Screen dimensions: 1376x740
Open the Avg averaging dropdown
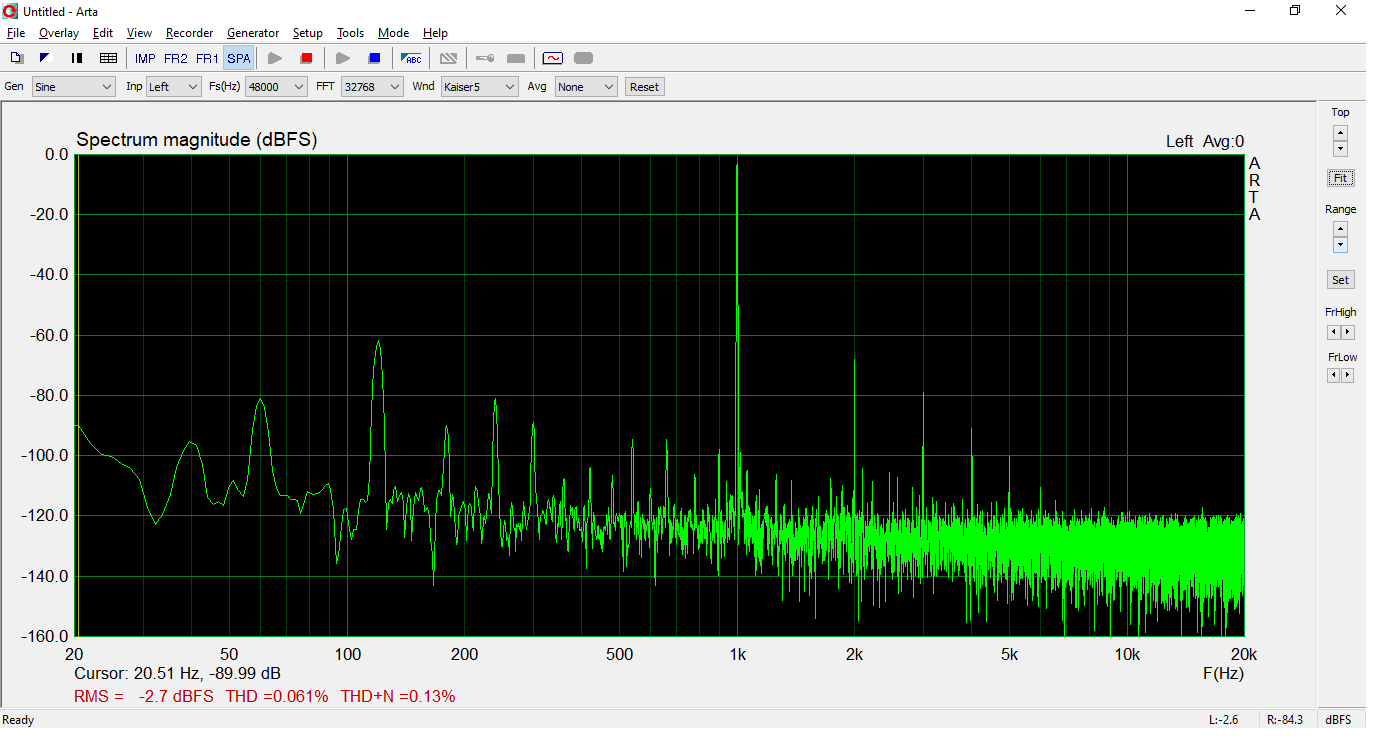[586, 87]
